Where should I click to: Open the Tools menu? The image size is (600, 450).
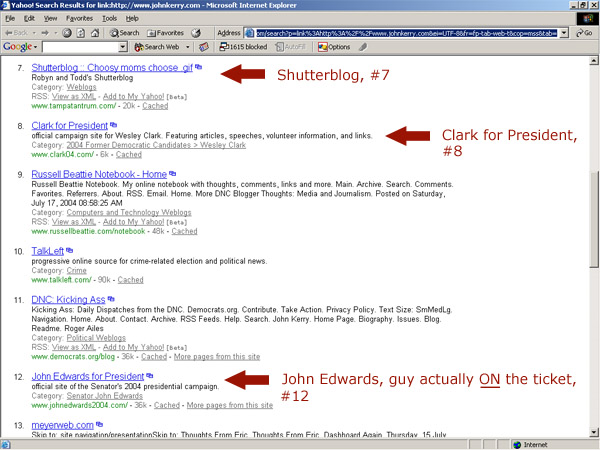point(108,18)
